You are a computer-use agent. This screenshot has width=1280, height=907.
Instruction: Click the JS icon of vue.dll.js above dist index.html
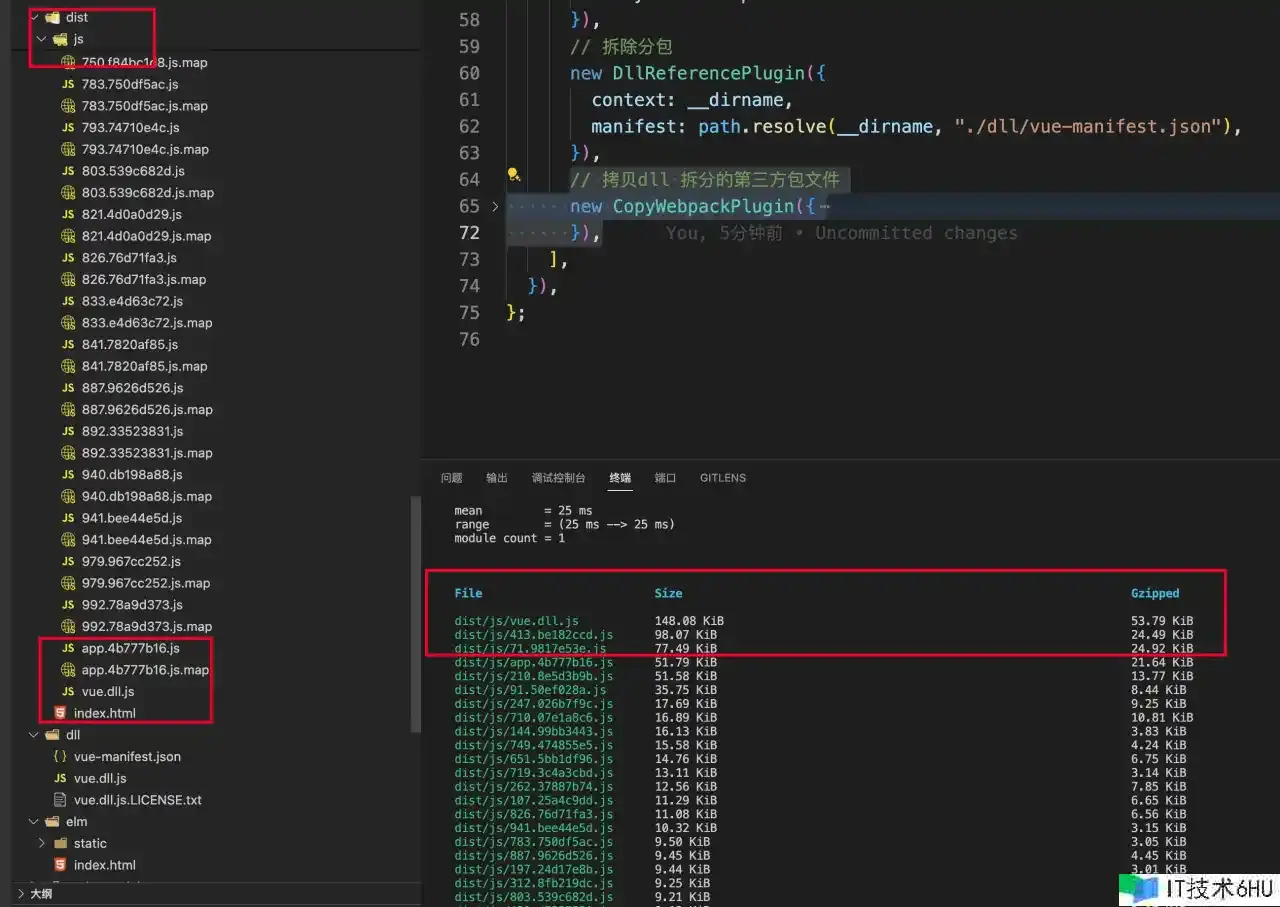[x=68, y=692]
